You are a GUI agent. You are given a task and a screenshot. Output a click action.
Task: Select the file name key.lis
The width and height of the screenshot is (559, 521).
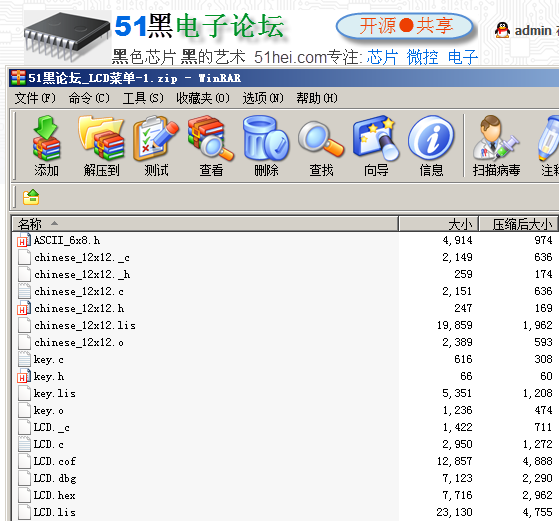click(55, 393)
